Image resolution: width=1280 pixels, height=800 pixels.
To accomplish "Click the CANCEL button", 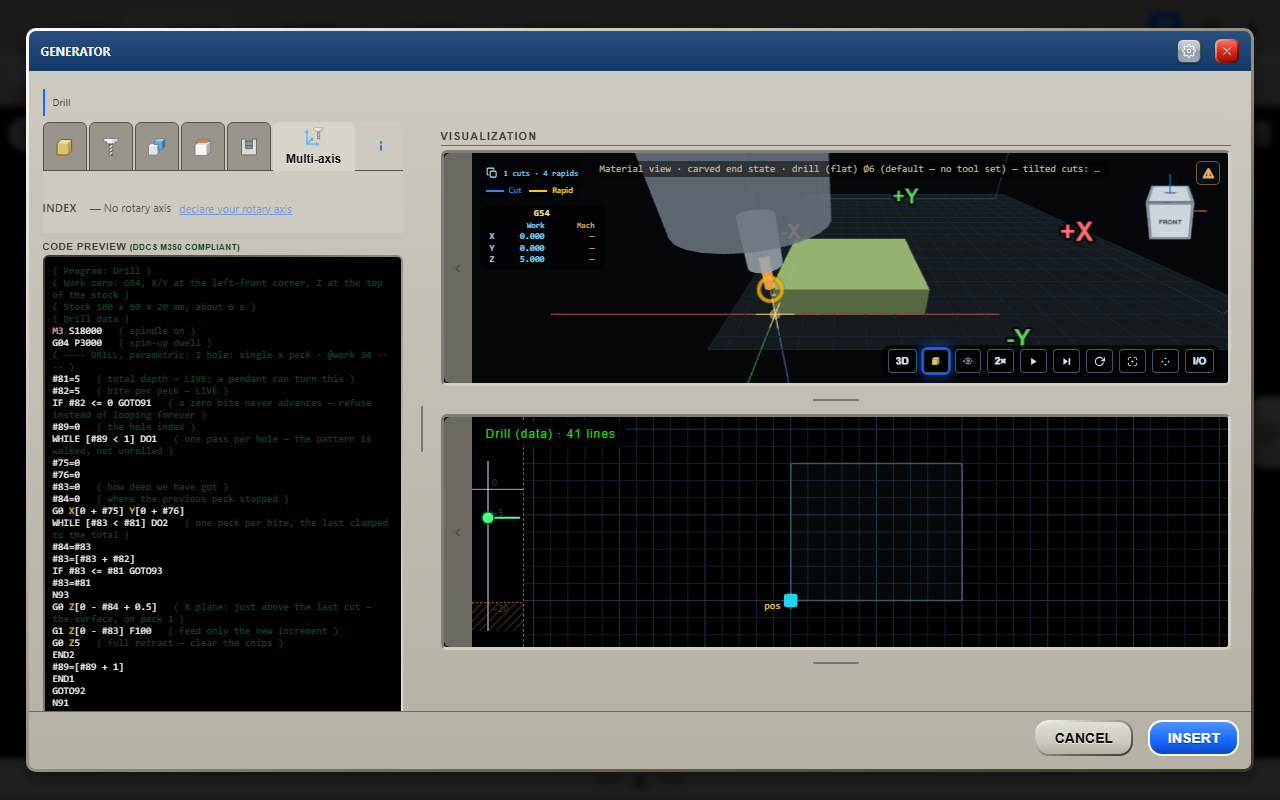I will tap(1084, 738).
